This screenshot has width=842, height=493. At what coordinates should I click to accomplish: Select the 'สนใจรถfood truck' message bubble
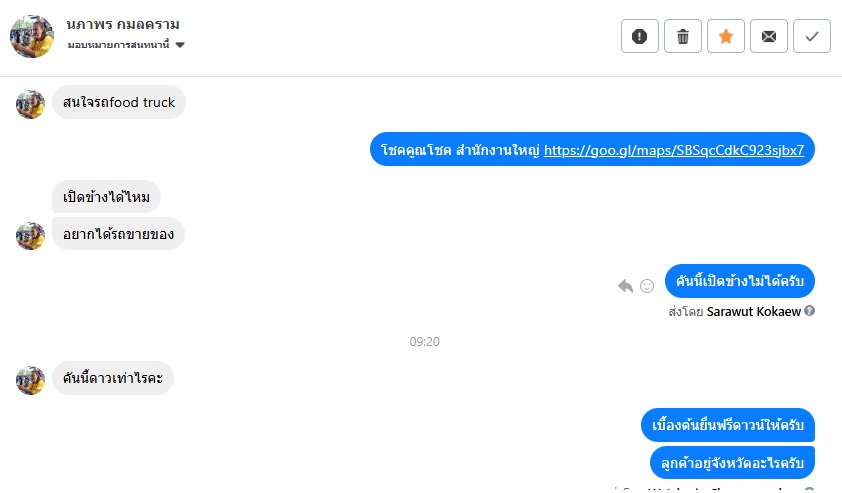point(119,102)
